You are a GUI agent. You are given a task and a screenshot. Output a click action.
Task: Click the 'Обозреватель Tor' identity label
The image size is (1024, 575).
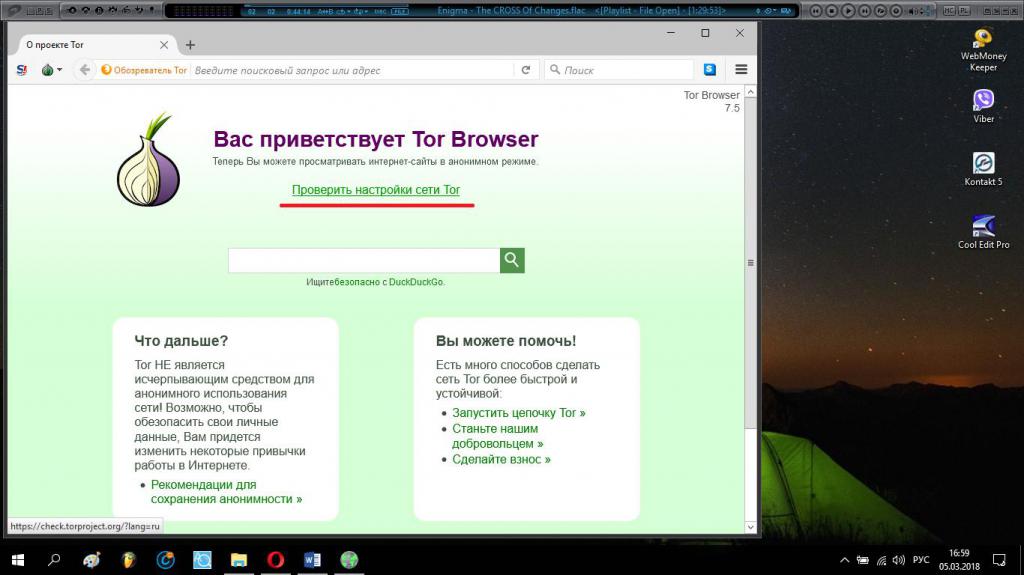point(144,70)
